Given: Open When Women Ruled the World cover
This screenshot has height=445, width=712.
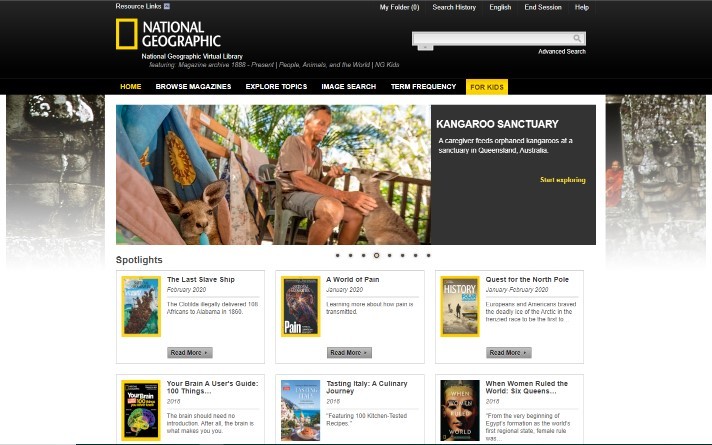Looking at the screenshot, I should [x=460, y=410].
